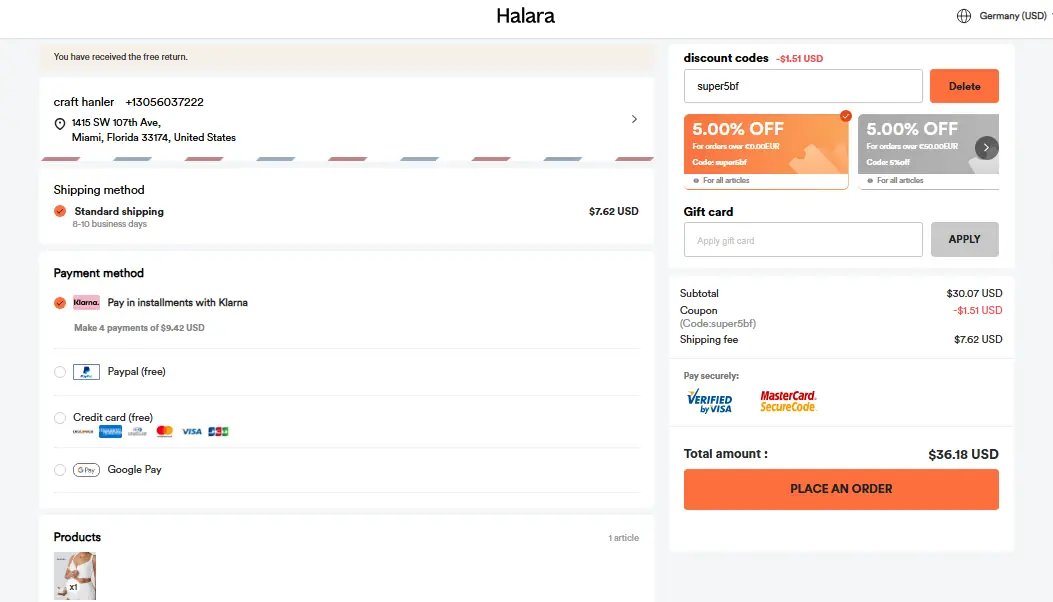Select the Google Pay radio button
The image size is (1053, 602).
tap(60, 470)
